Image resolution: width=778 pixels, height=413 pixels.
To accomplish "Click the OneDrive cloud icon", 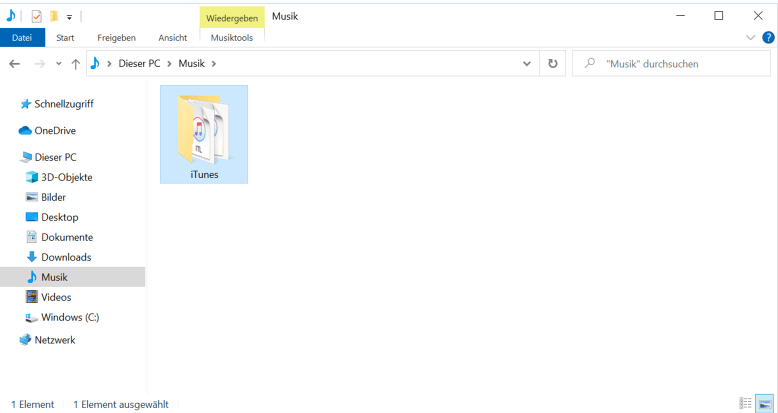I will tap(25, 131).
